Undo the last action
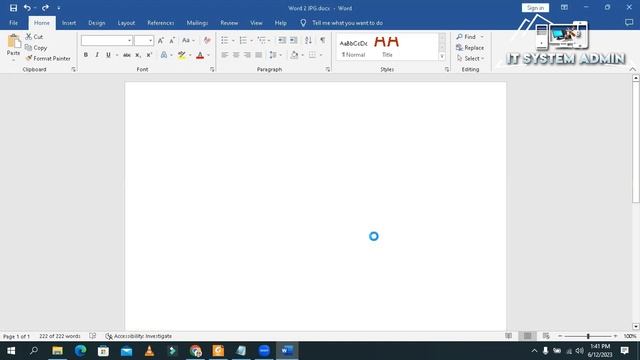Screen dimensions: 640x360 pyautogui.click(x=27, y=8)
